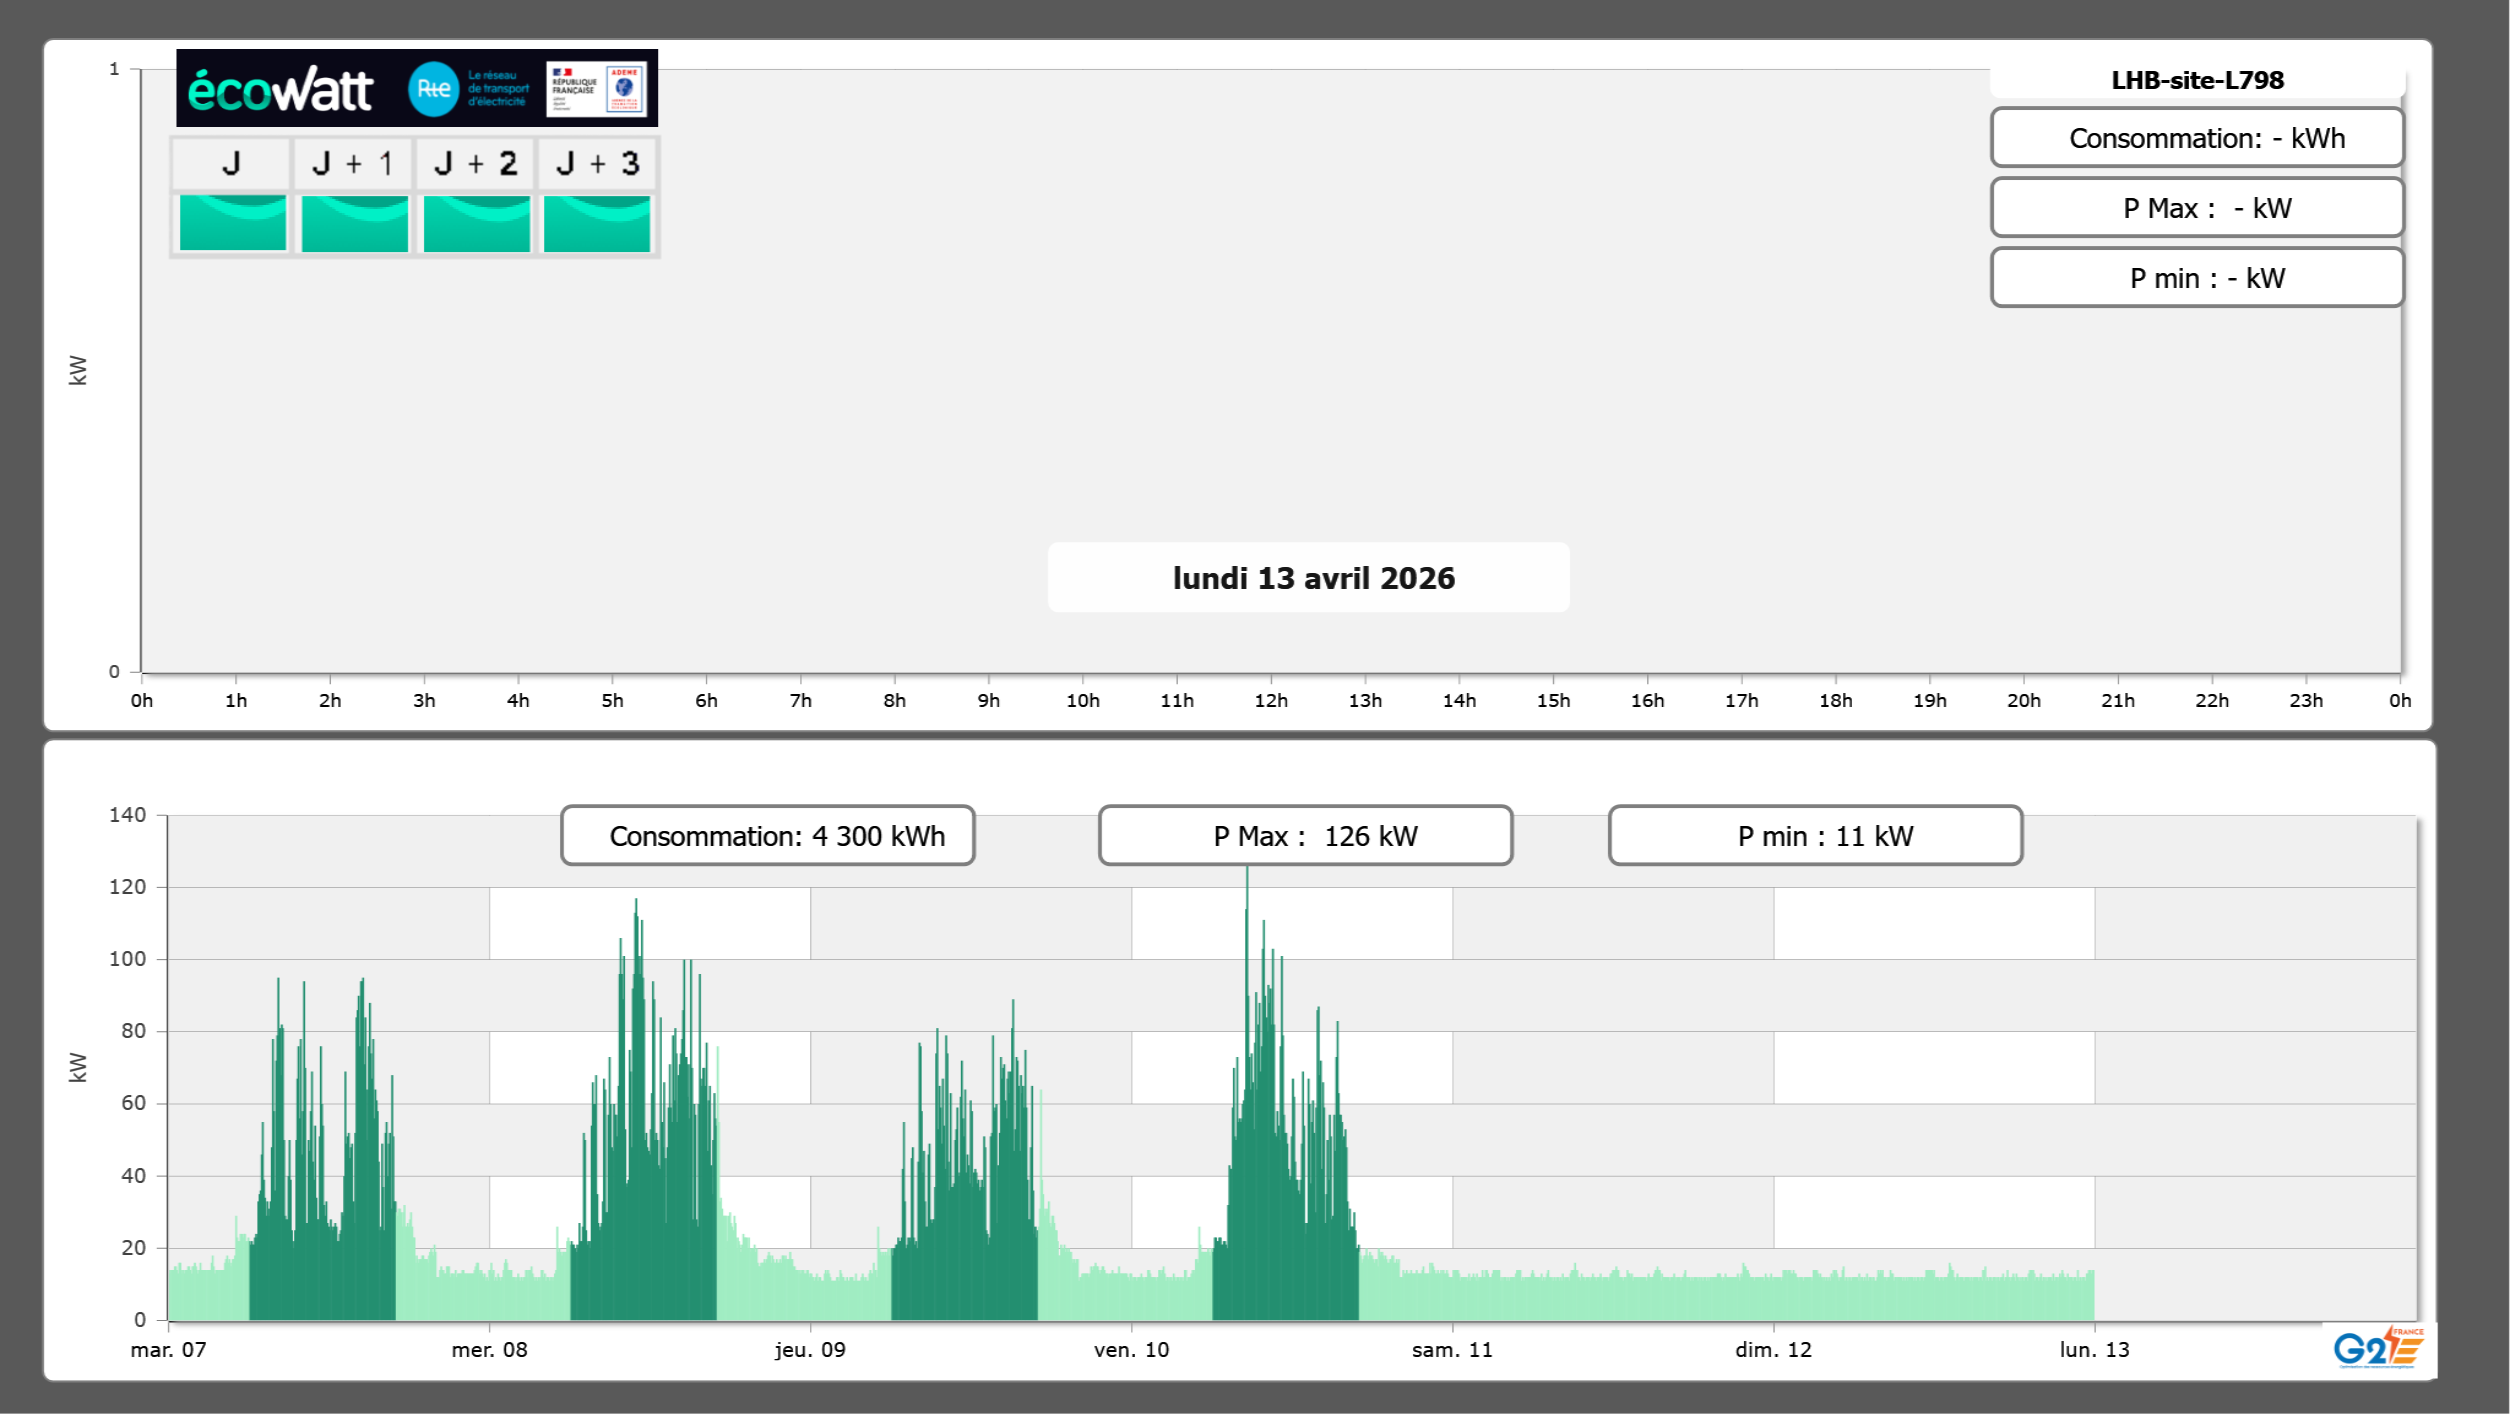Click the écoWatt logo
Screen dimensions: 2511x1415
coord(281,90)
